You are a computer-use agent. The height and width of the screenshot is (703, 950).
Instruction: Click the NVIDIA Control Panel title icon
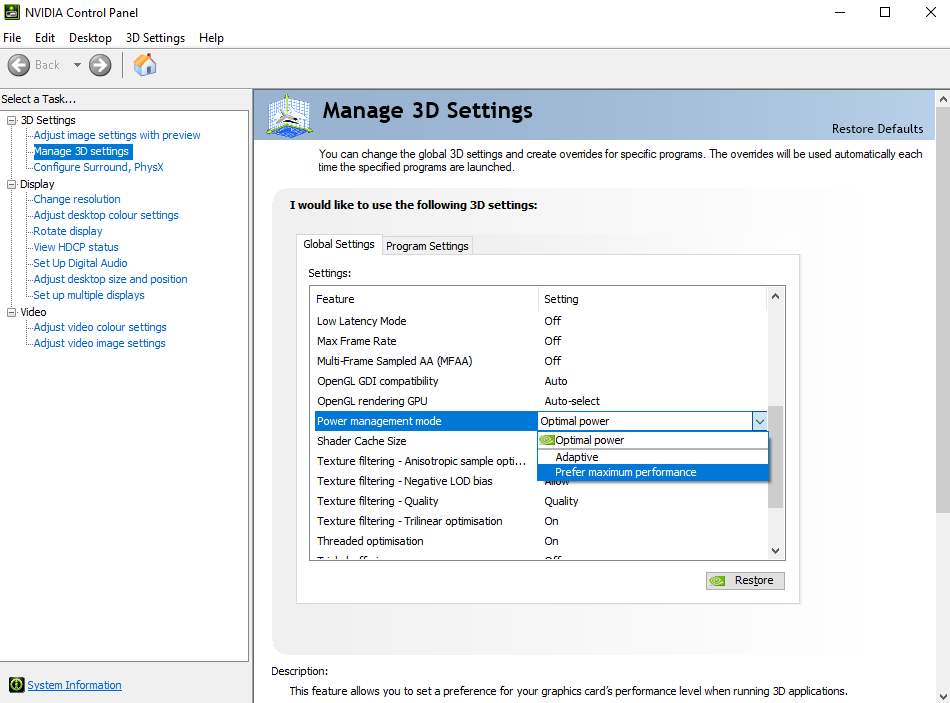coord(11,13)
